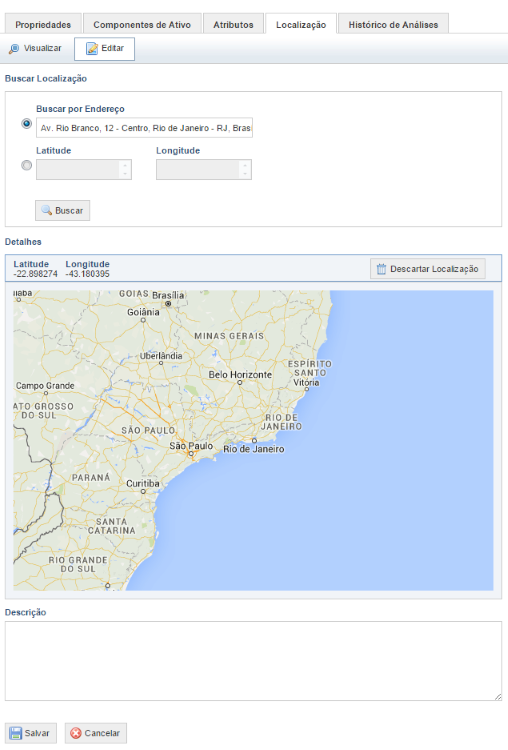Click inside the Descrição text area
The height and width of the screenshot is (750, 508).
(x=254, y=661)
